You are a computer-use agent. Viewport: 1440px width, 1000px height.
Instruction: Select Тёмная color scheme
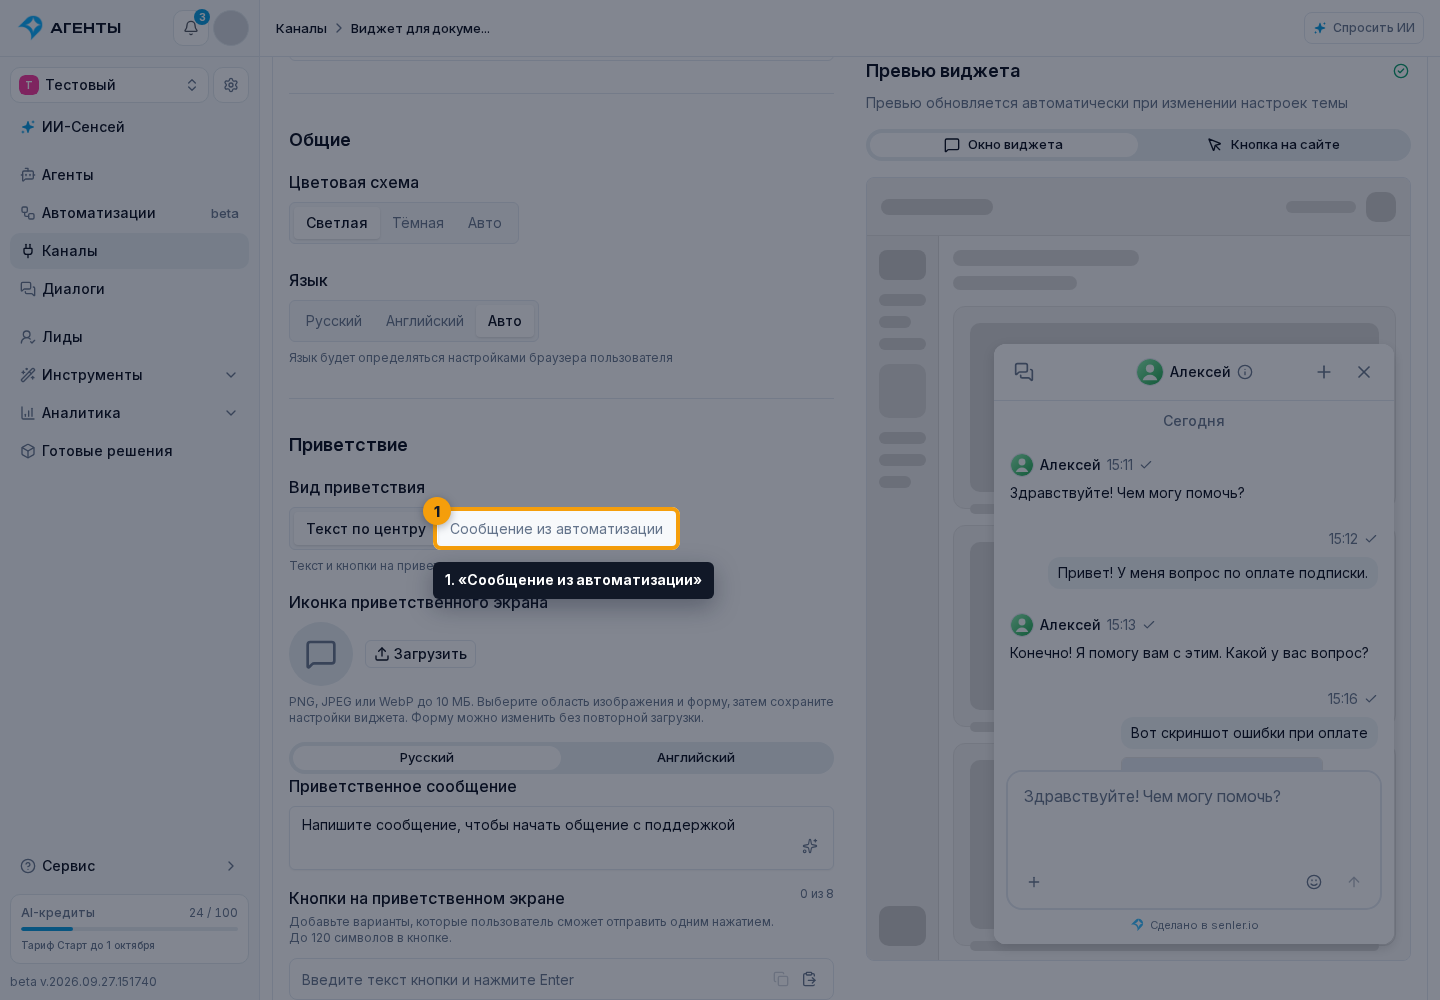(418, 223)
